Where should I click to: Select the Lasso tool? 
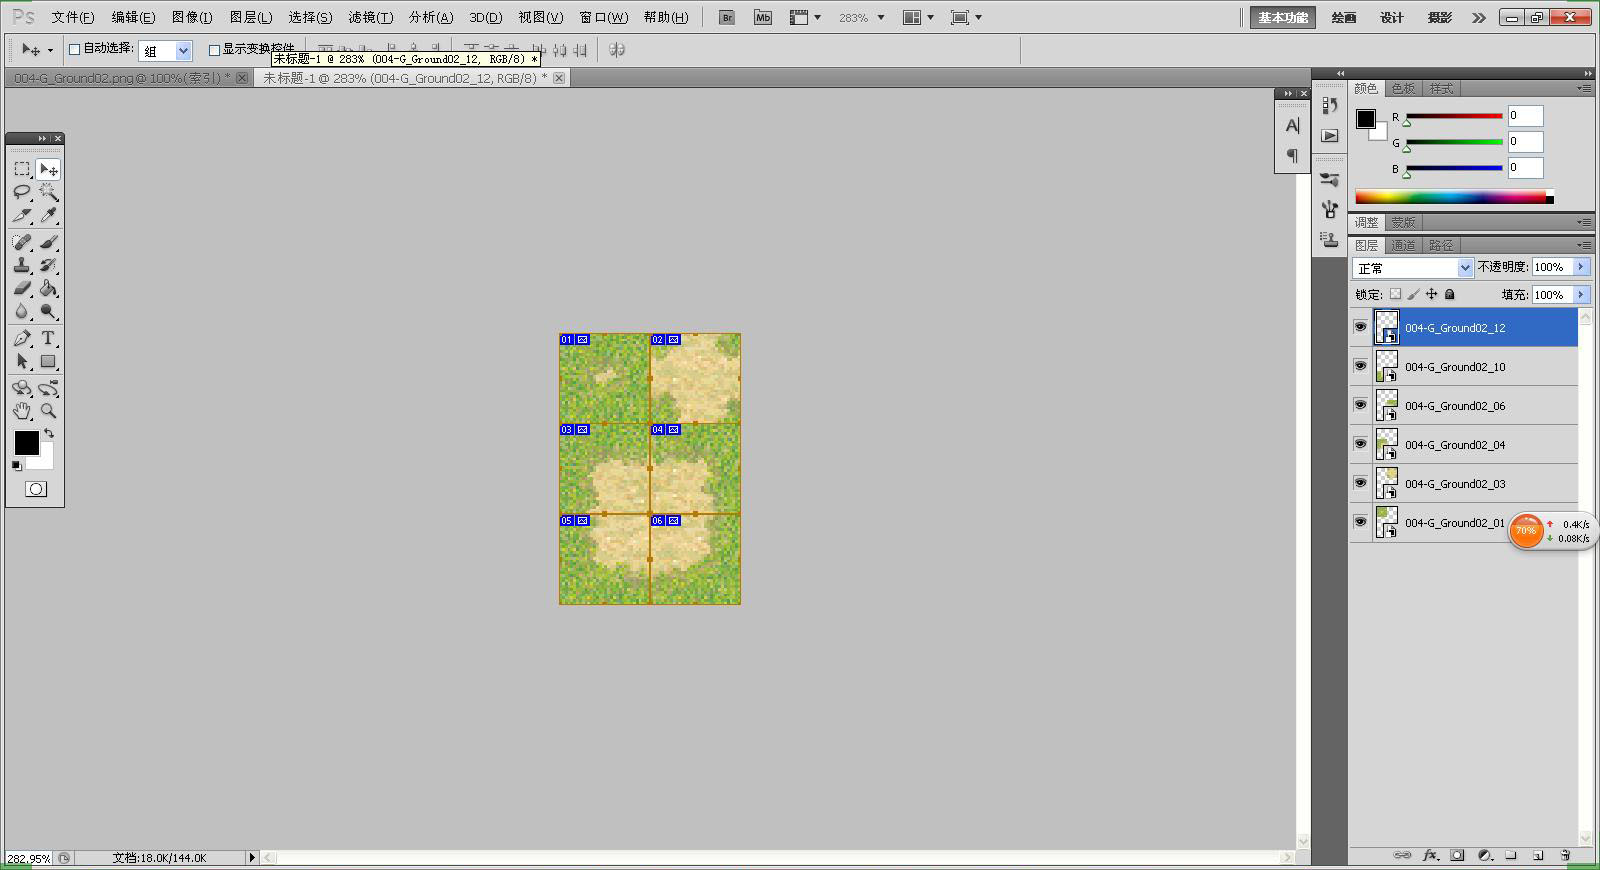pos(22,192)
